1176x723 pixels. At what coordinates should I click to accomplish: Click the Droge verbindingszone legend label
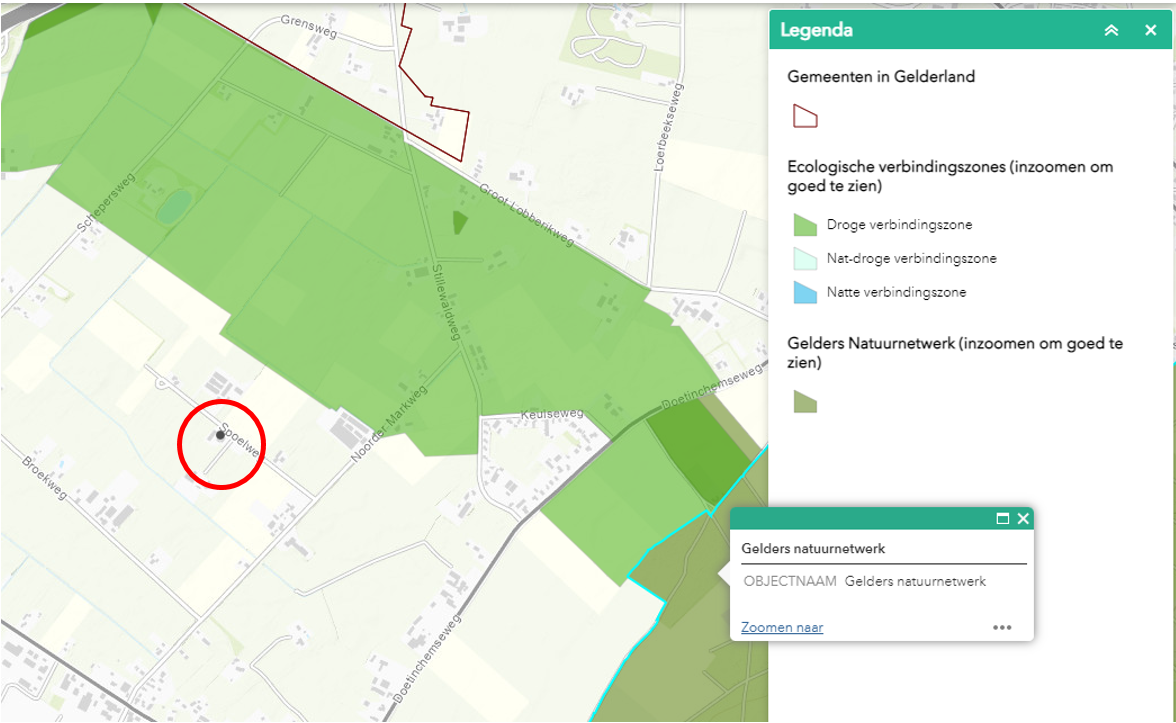[899, 225]
